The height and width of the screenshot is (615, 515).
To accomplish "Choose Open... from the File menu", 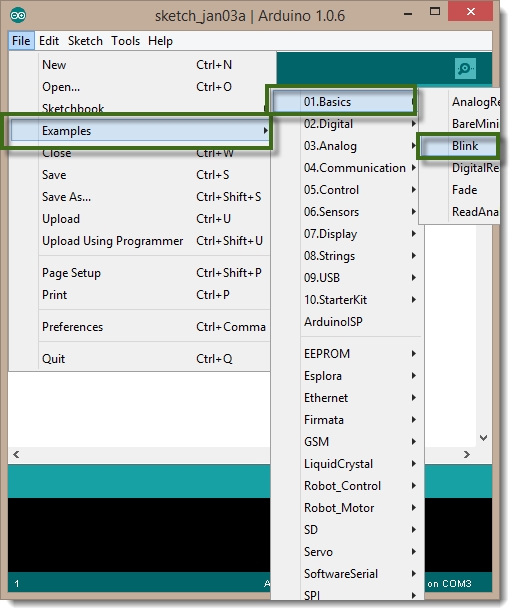I will [x=140, y=87].
